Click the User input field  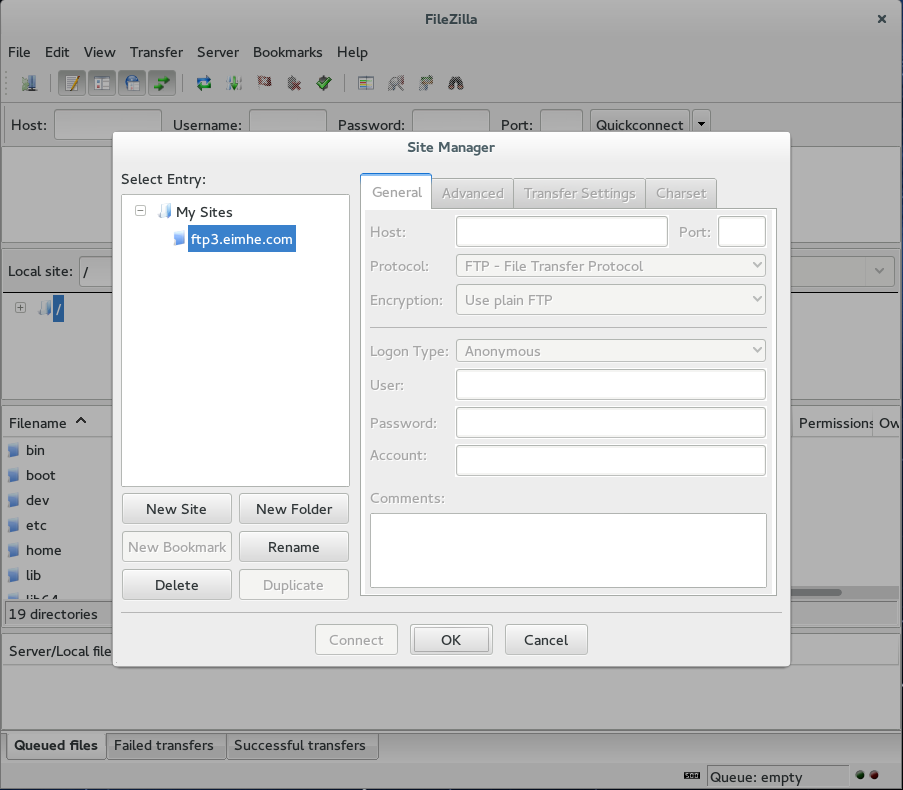(610, 385)
